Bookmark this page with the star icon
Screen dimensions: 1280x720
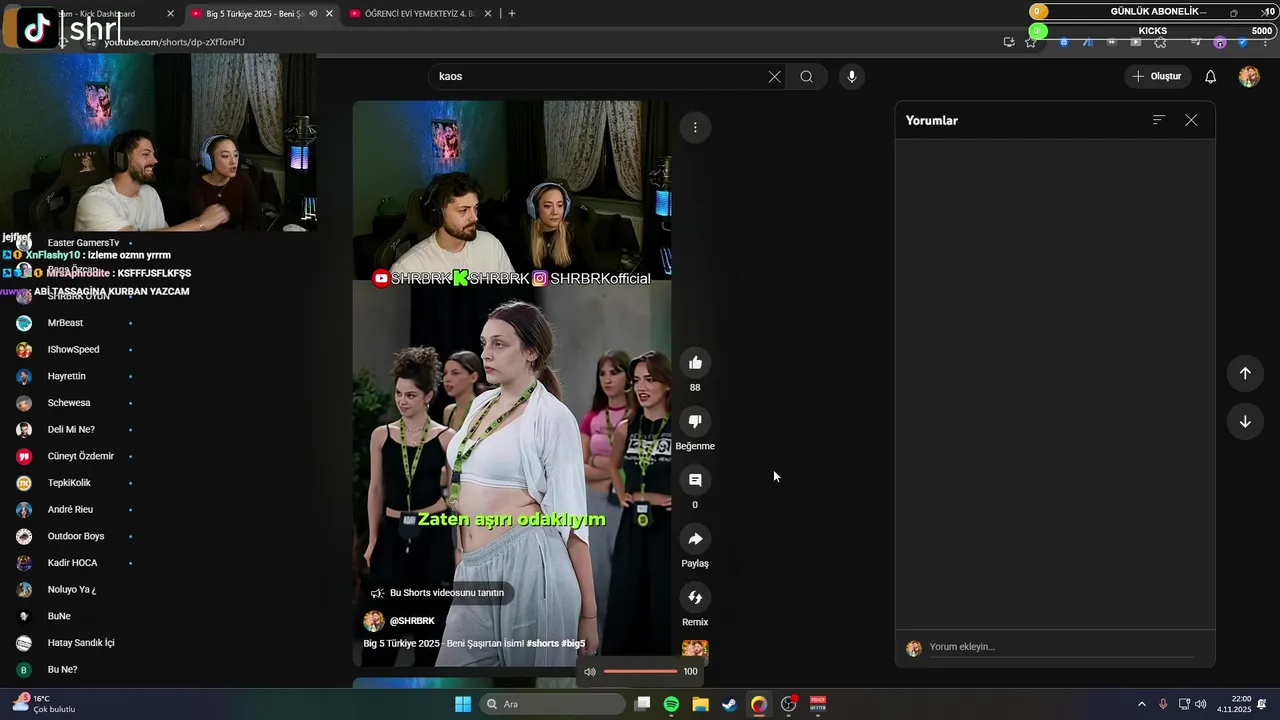click(x=1031, y=42)
